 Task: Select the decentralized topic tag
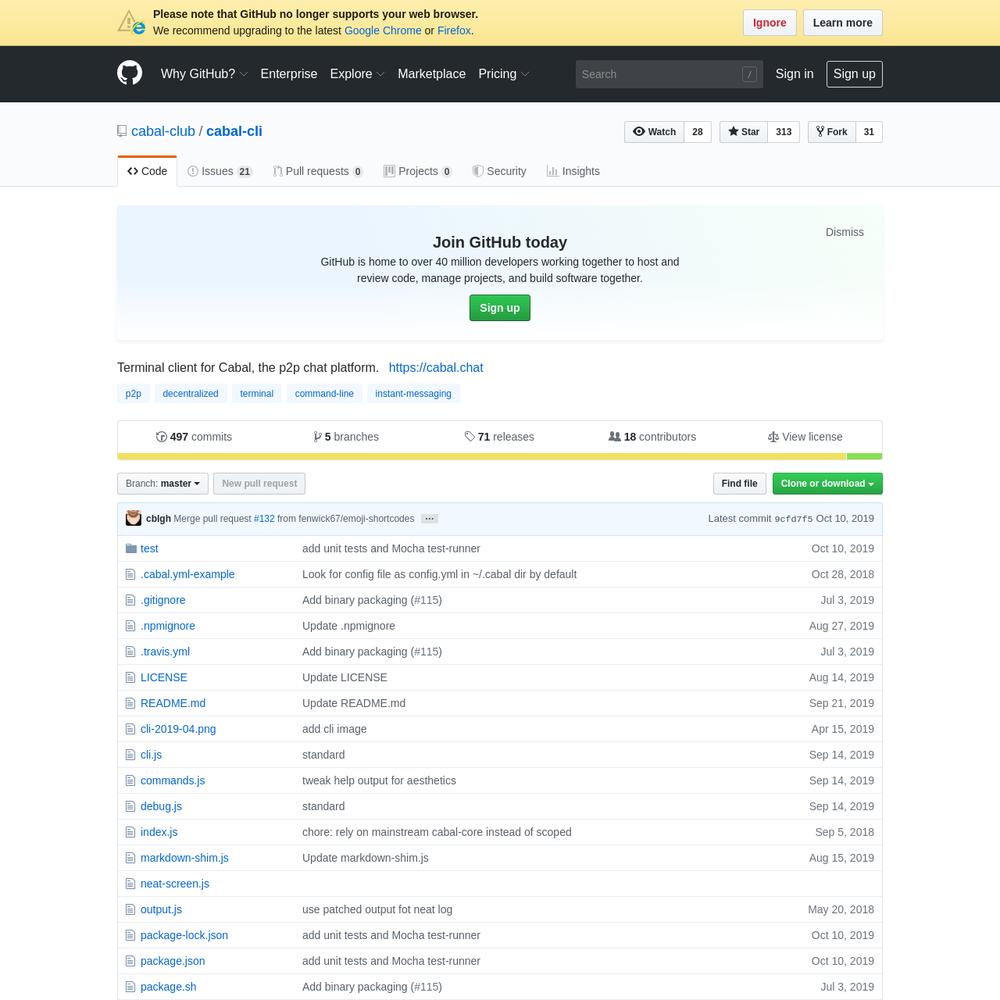pos(191,393)
